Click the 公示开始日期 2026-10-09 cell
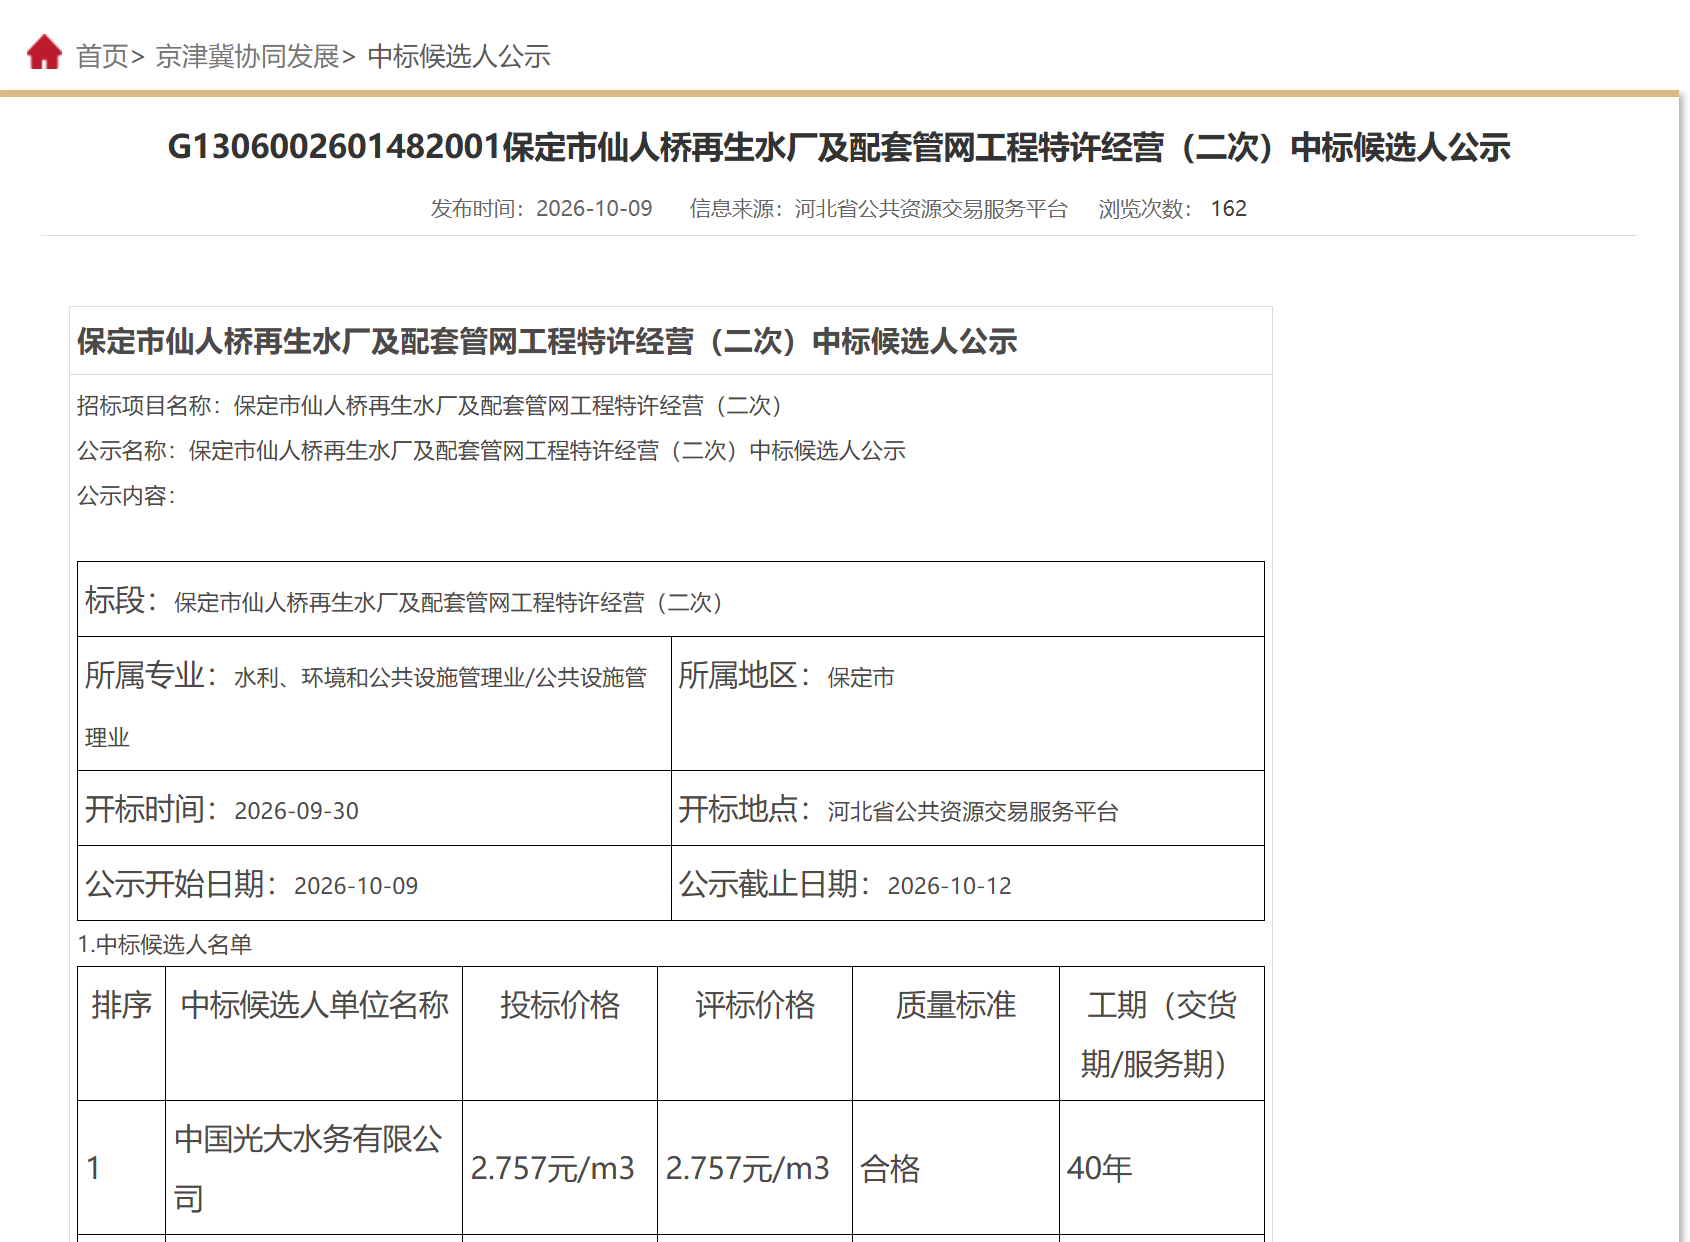 (x=374, y=883)
